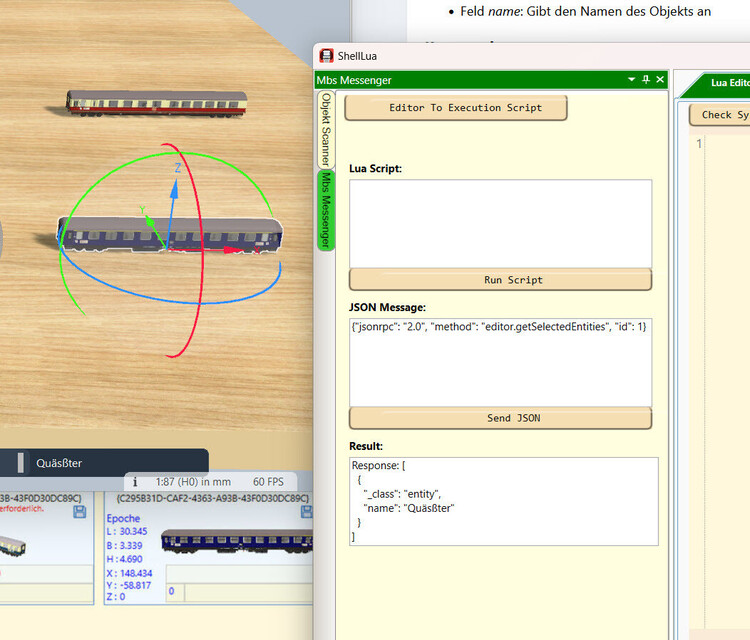This screenshot has height=640, width=750.
Task: Click inside the Result response box
Action: (504, 501)
